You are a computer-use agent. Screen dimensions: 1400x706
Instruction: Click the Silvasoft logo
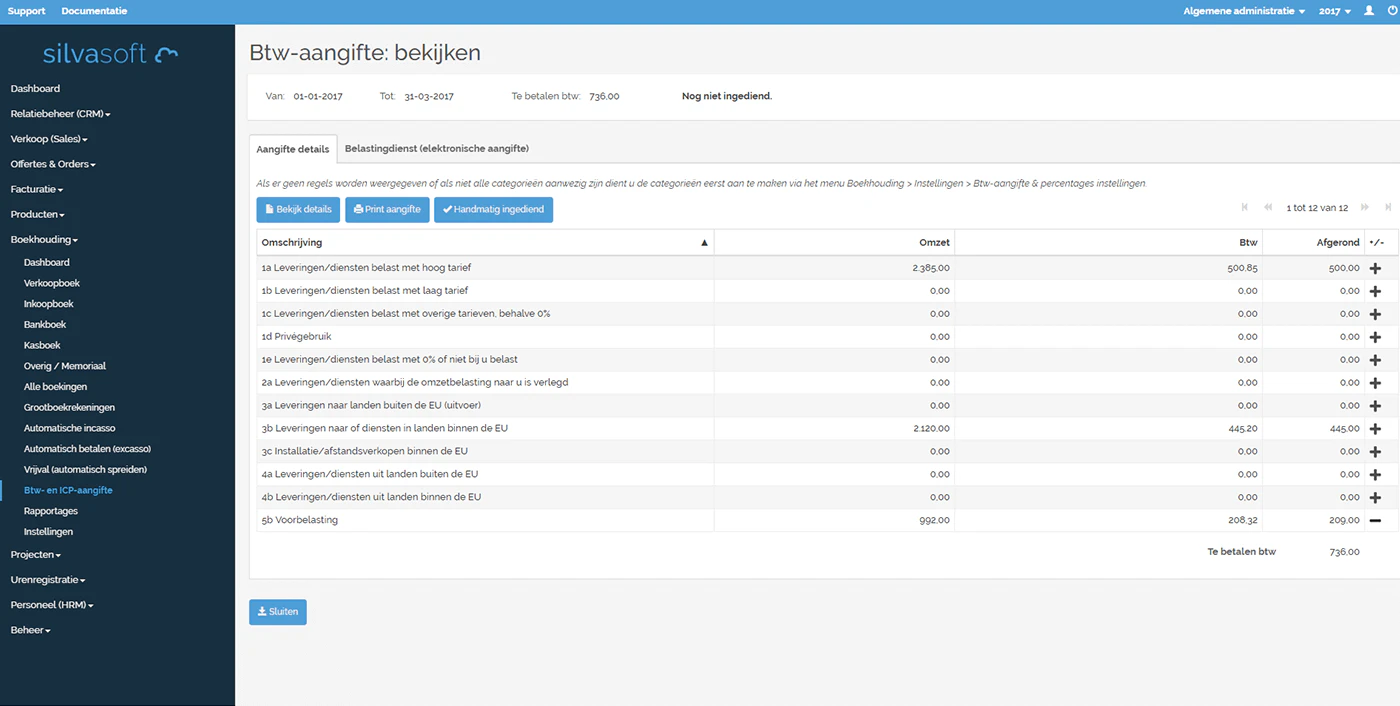(110, 54)
